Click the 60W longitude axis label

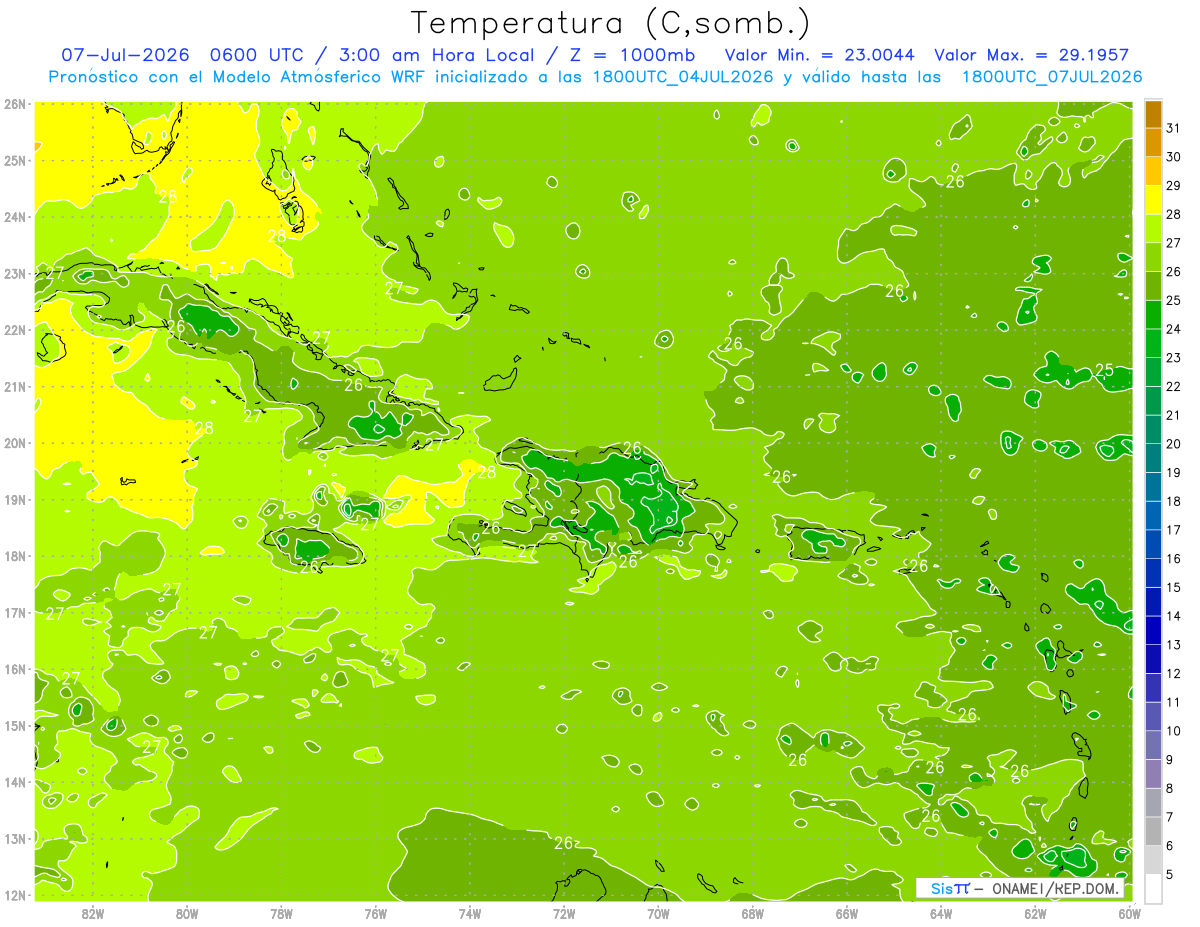[1130, 913]
